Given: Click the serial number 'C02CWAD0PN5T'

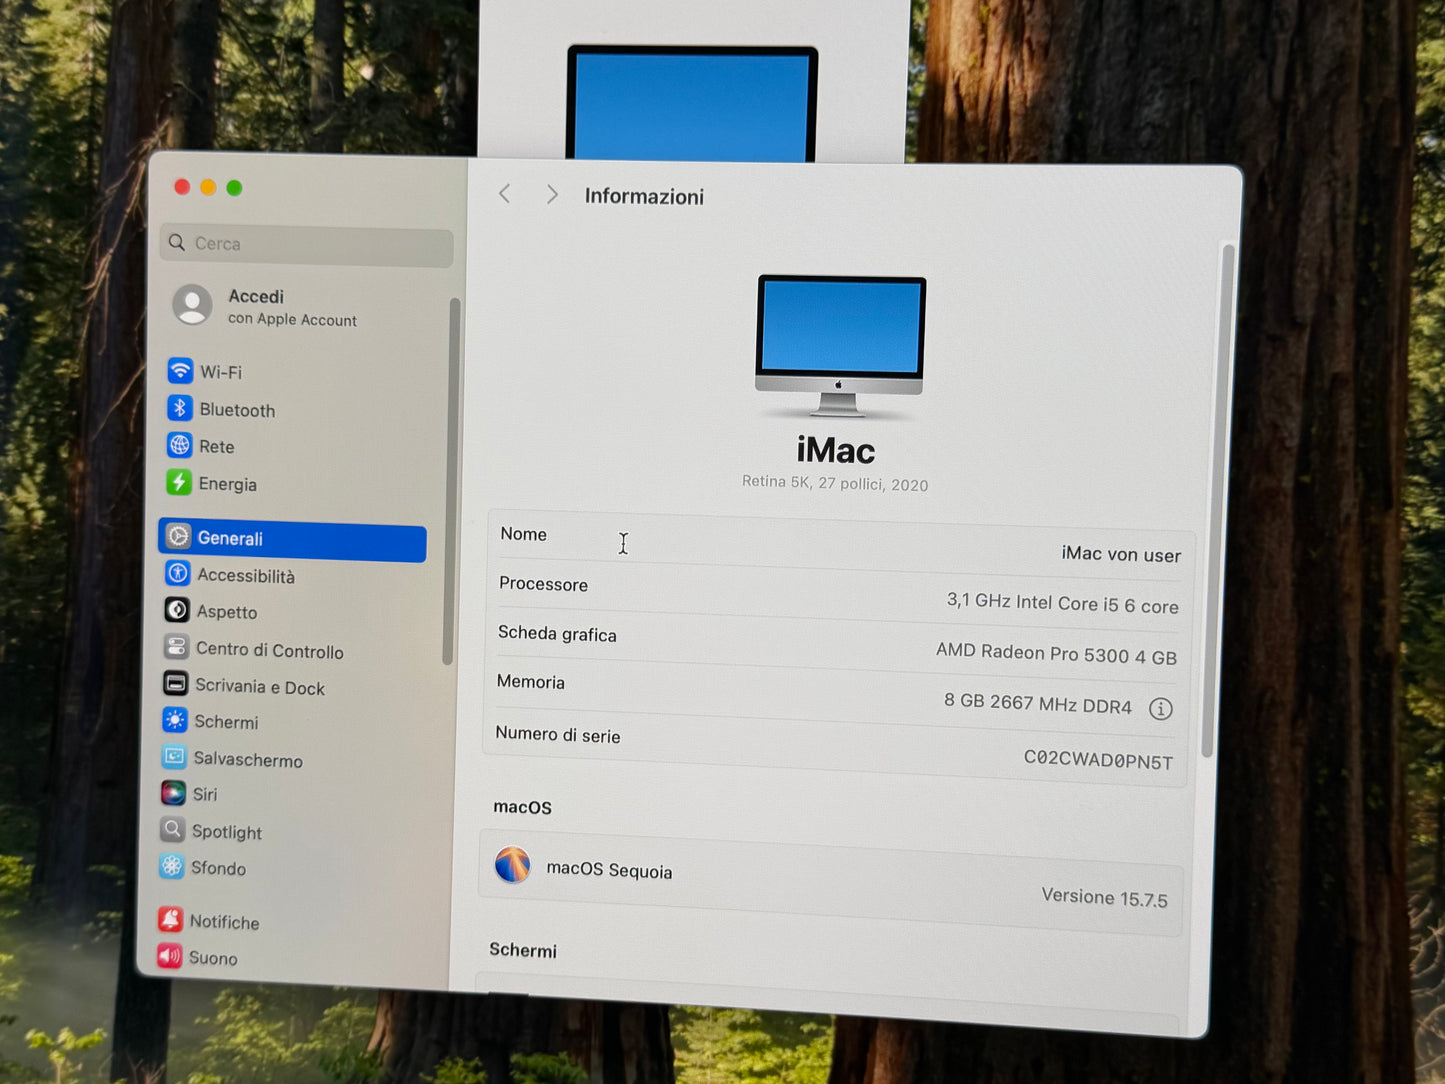Looking at the screenshot, I should pyautogui.click(x=1098, y=759).
